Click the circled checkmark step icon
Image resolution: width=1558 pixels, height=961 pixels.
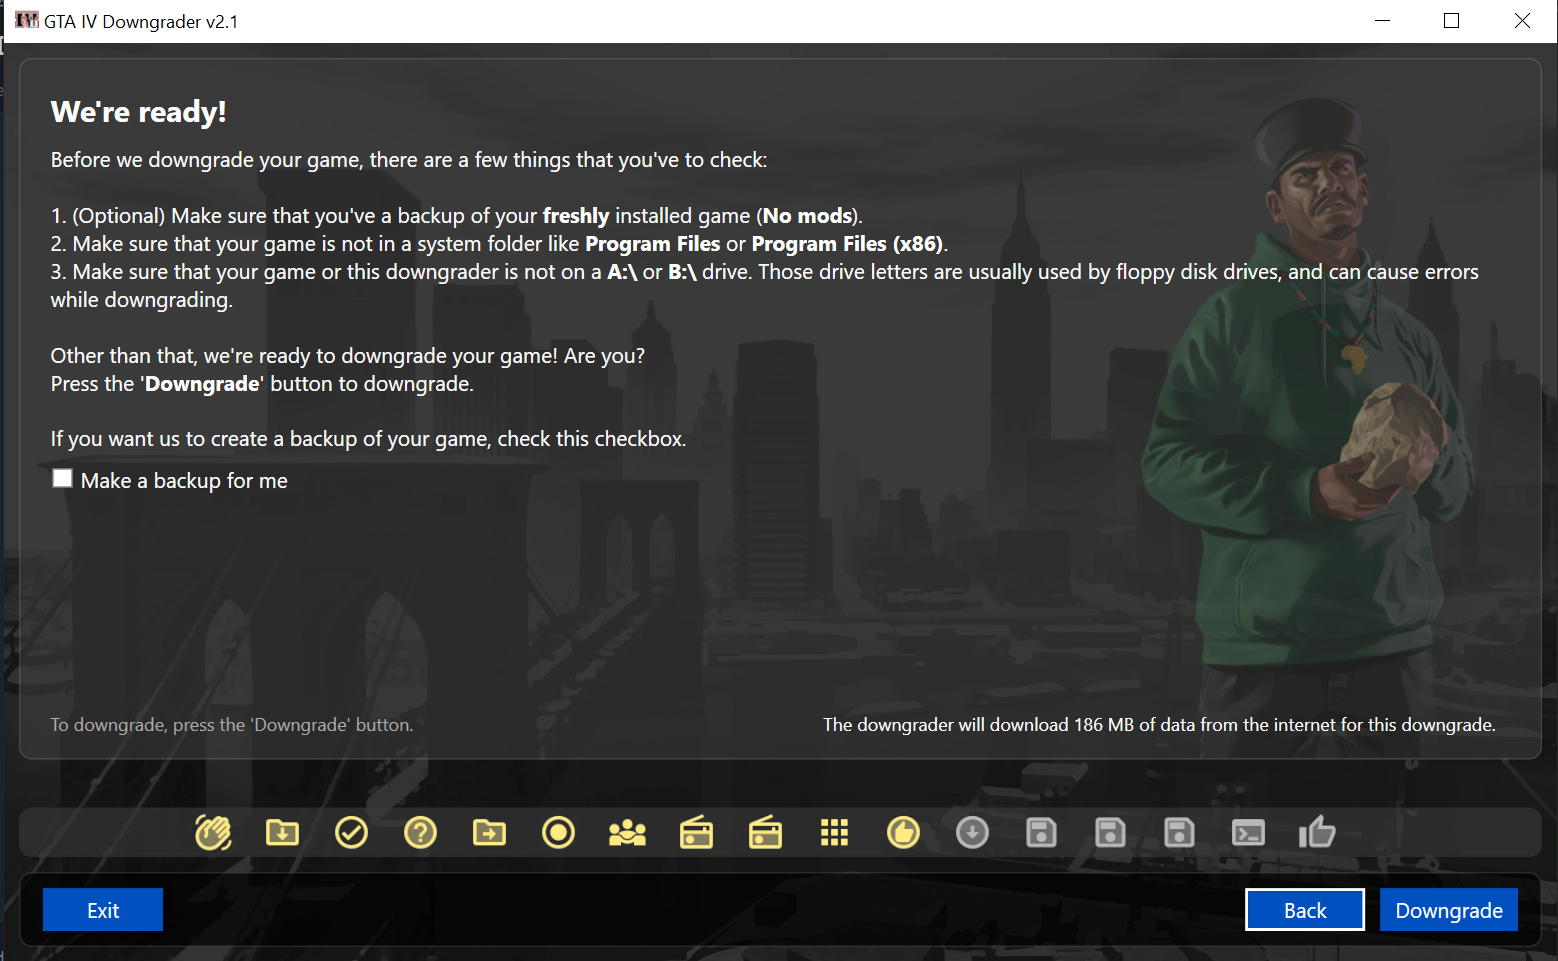click(x=351, y=832)
